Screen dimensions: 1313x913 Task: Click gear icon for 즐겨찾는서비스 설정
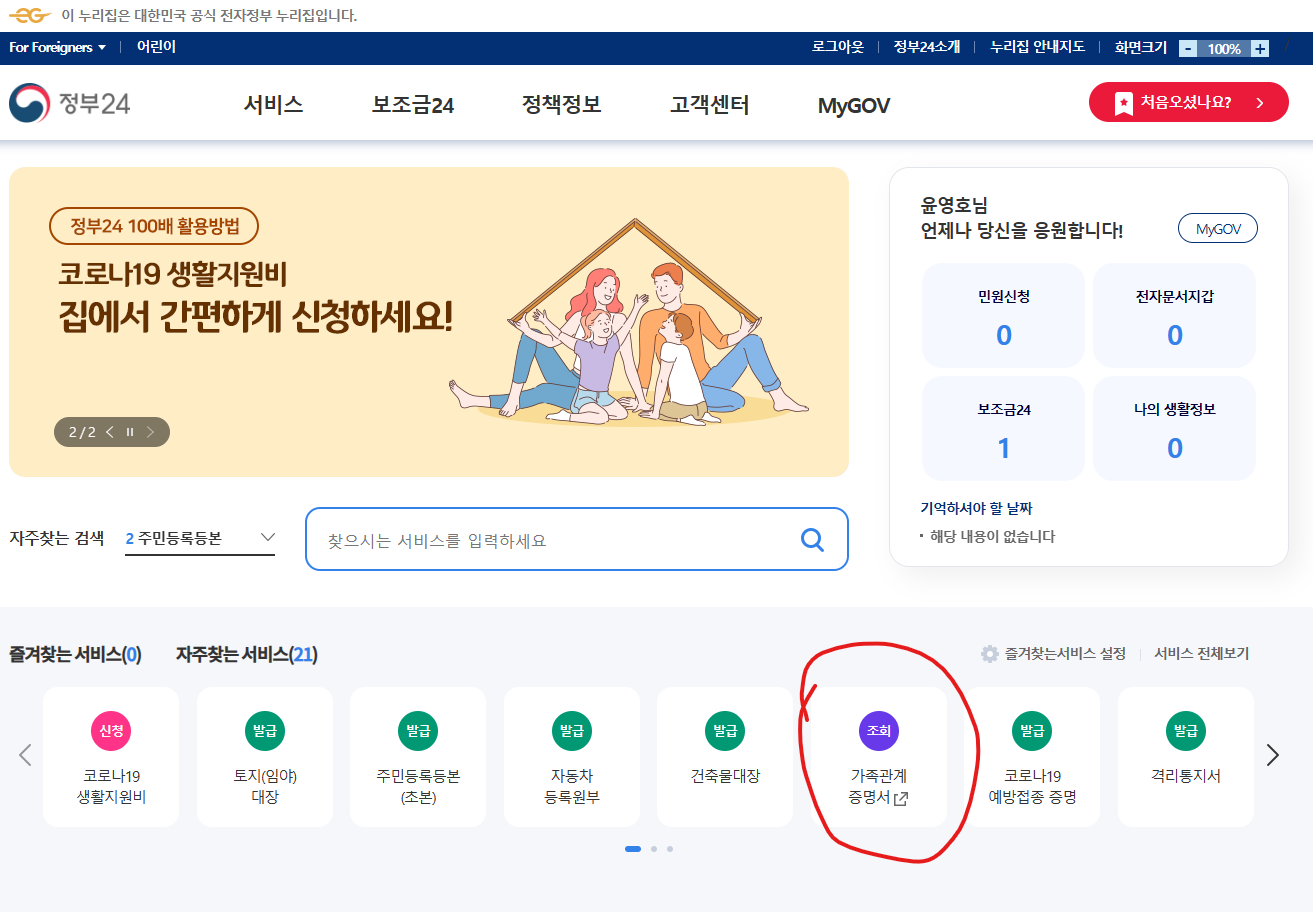coord(990,654)
